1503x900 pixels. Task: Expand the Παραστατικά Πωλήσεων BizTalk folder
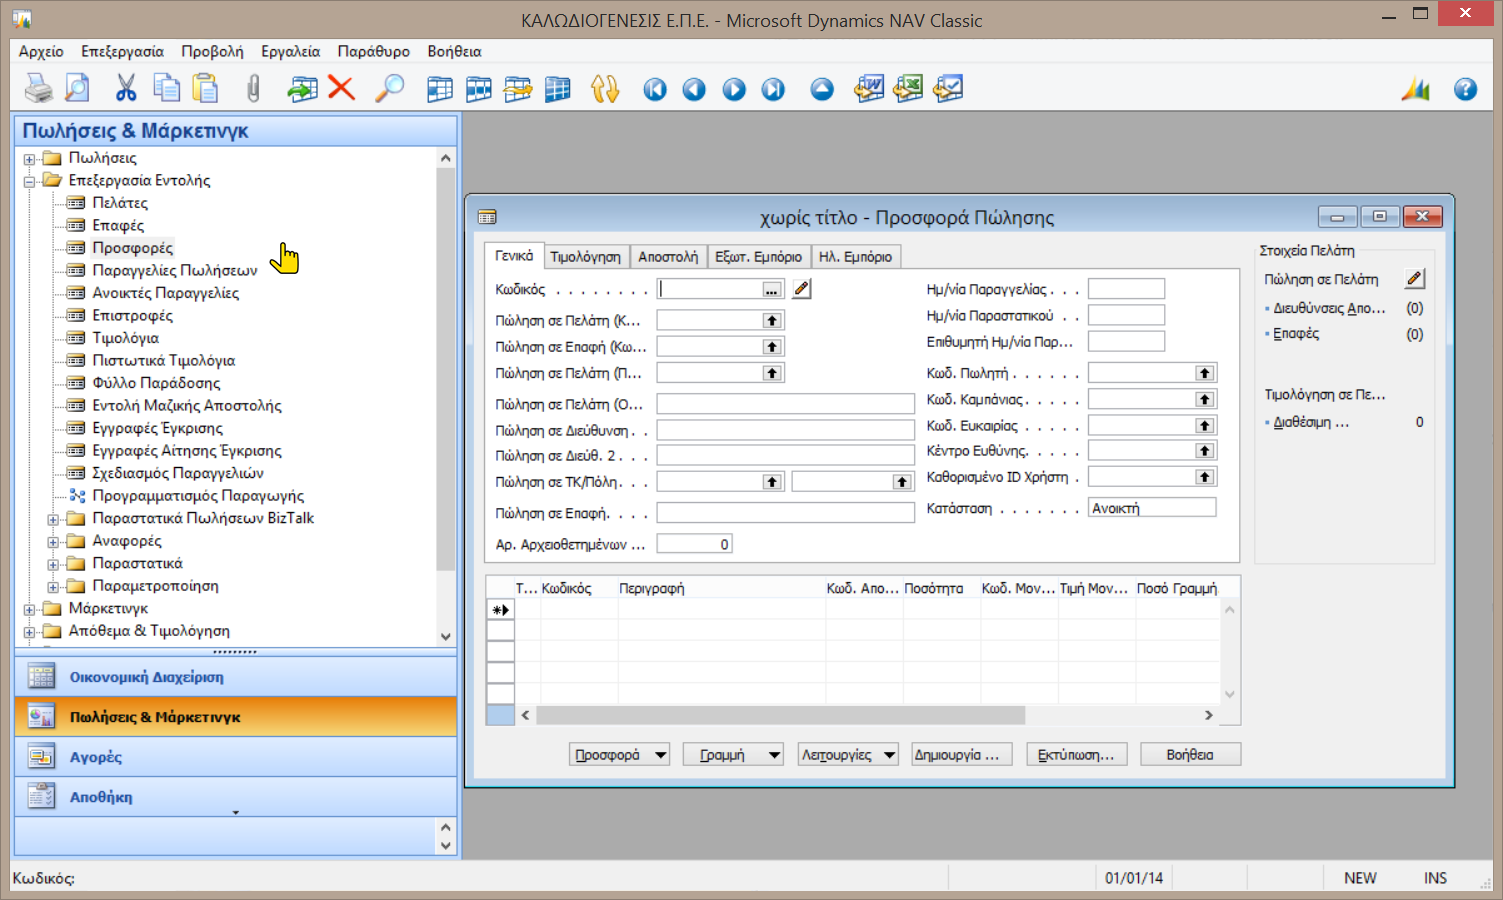[x=54, y=519]
